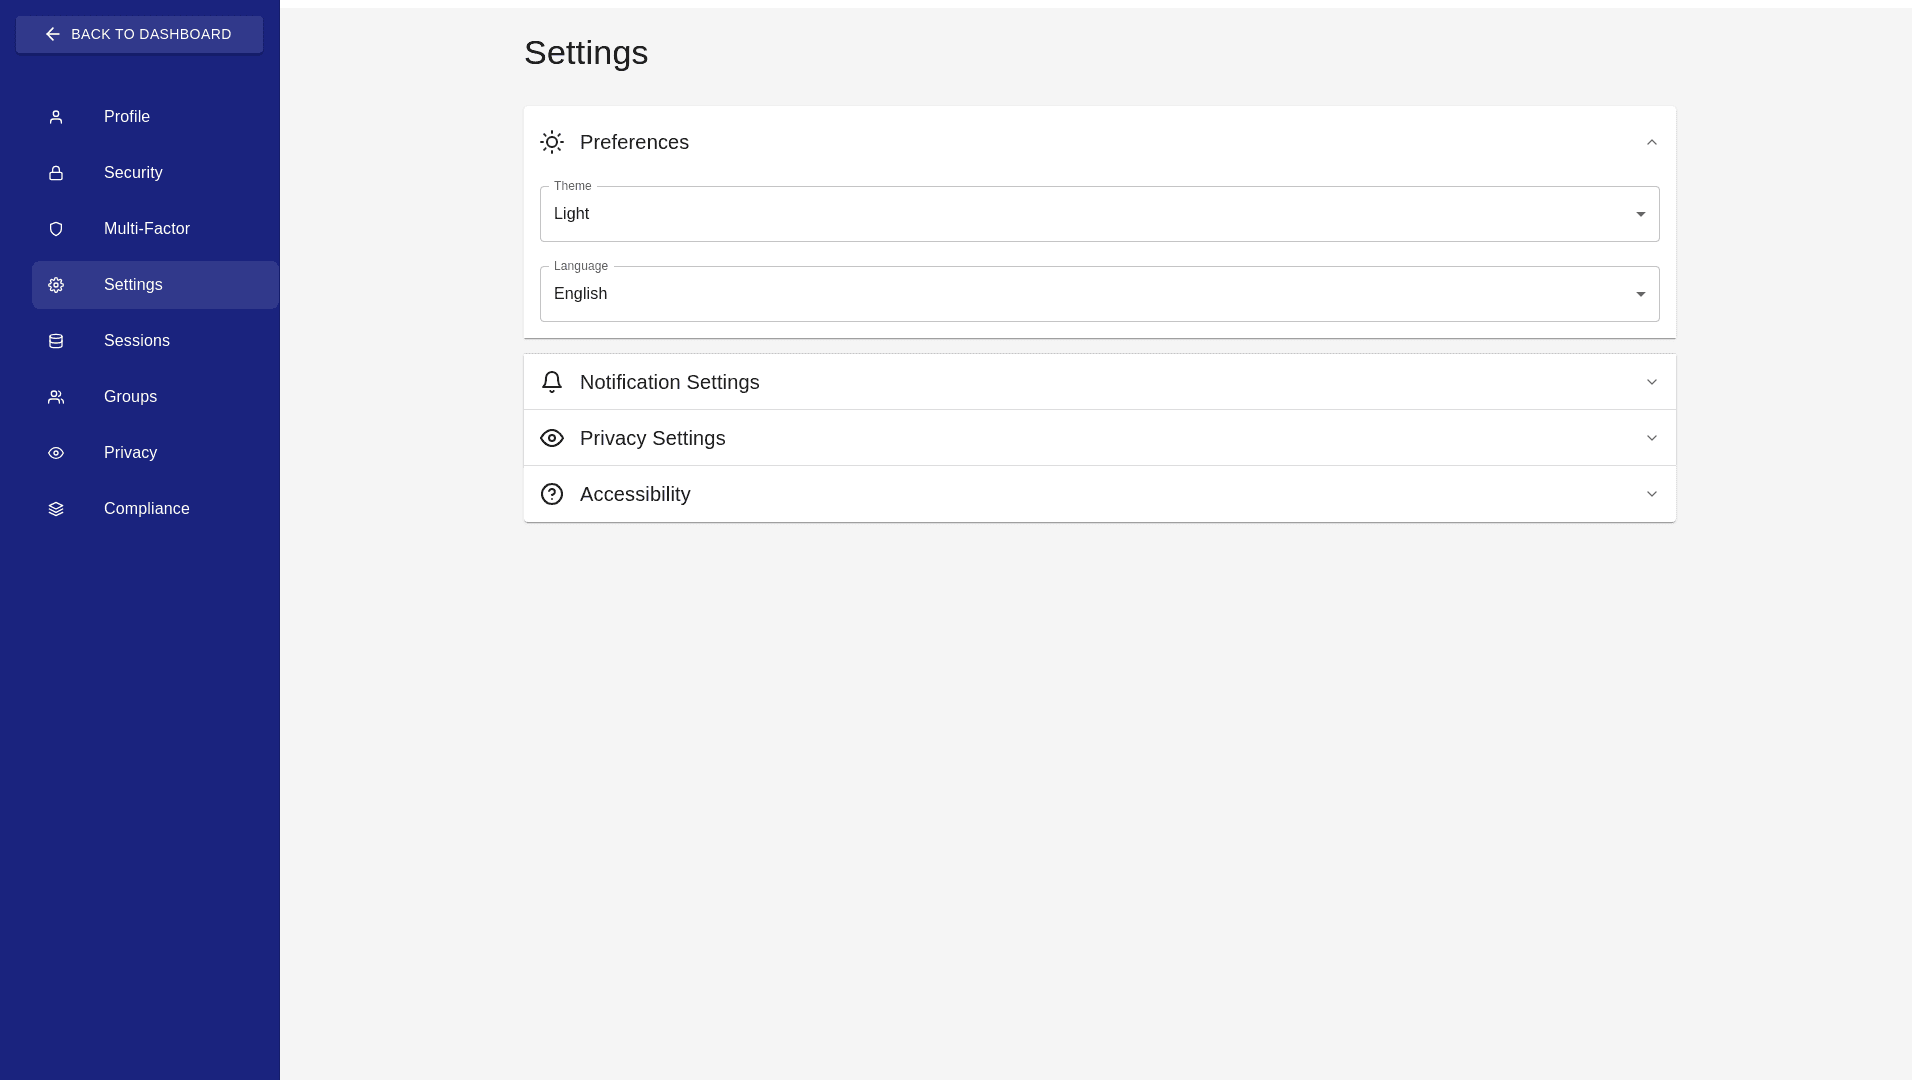This screenshot has width=1920, height=1080.
Task: Click the Profile person icon in sidebar
Action: [56, 117]
